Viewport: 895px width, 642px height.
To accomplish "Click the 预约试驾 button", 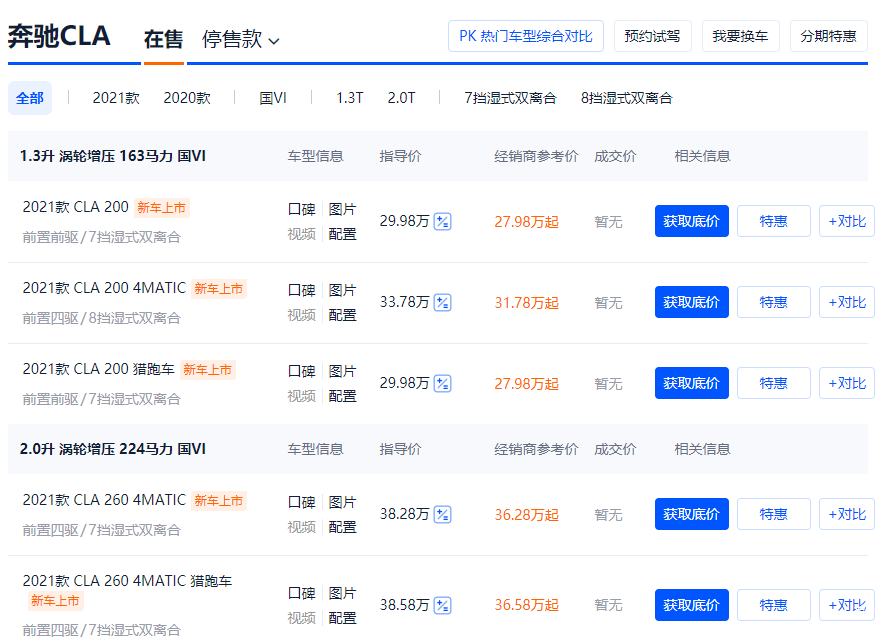I will coord(652,36).
